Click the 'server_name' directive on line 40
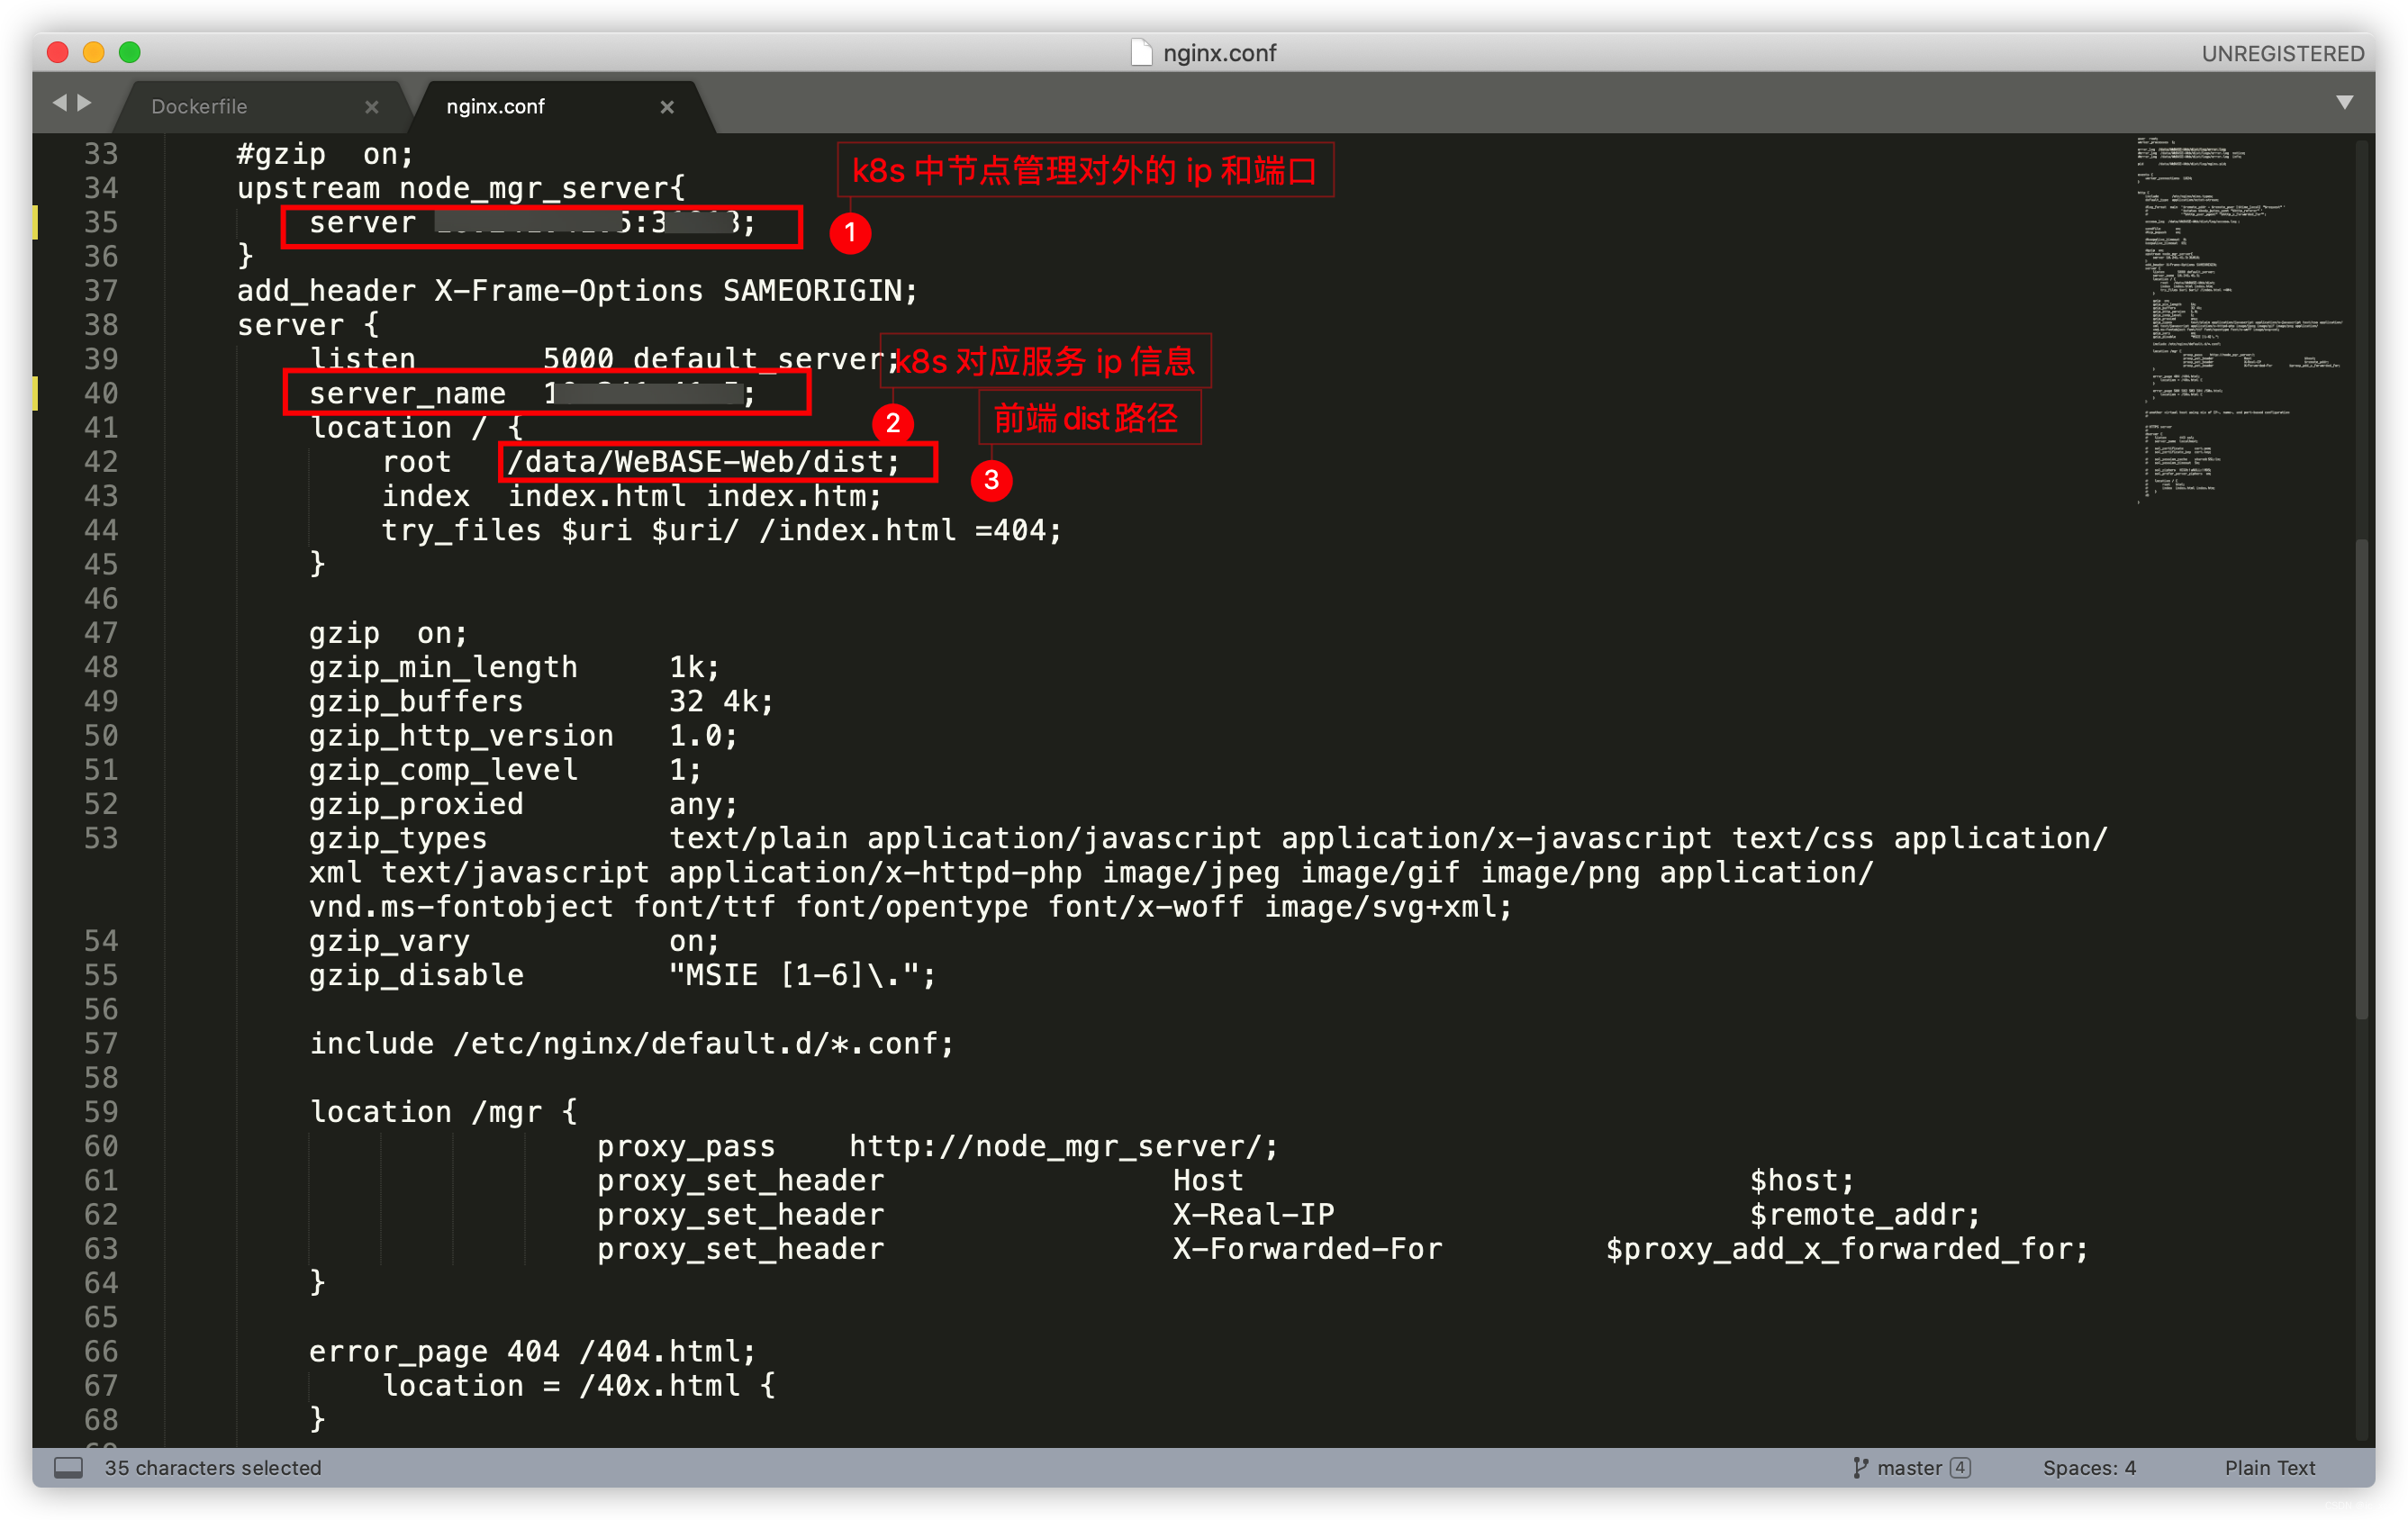Viewport: 2408px width, 1520px height. pyautogui.click(x=407, y=393)
